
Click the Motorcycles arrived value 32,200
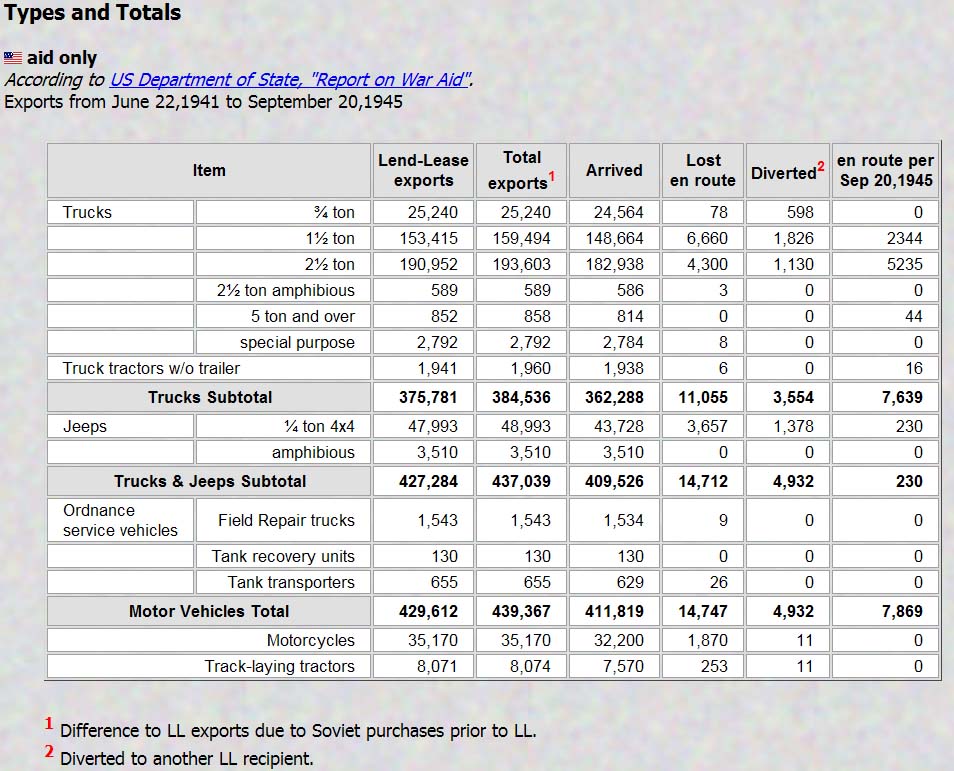coord(619,640)
